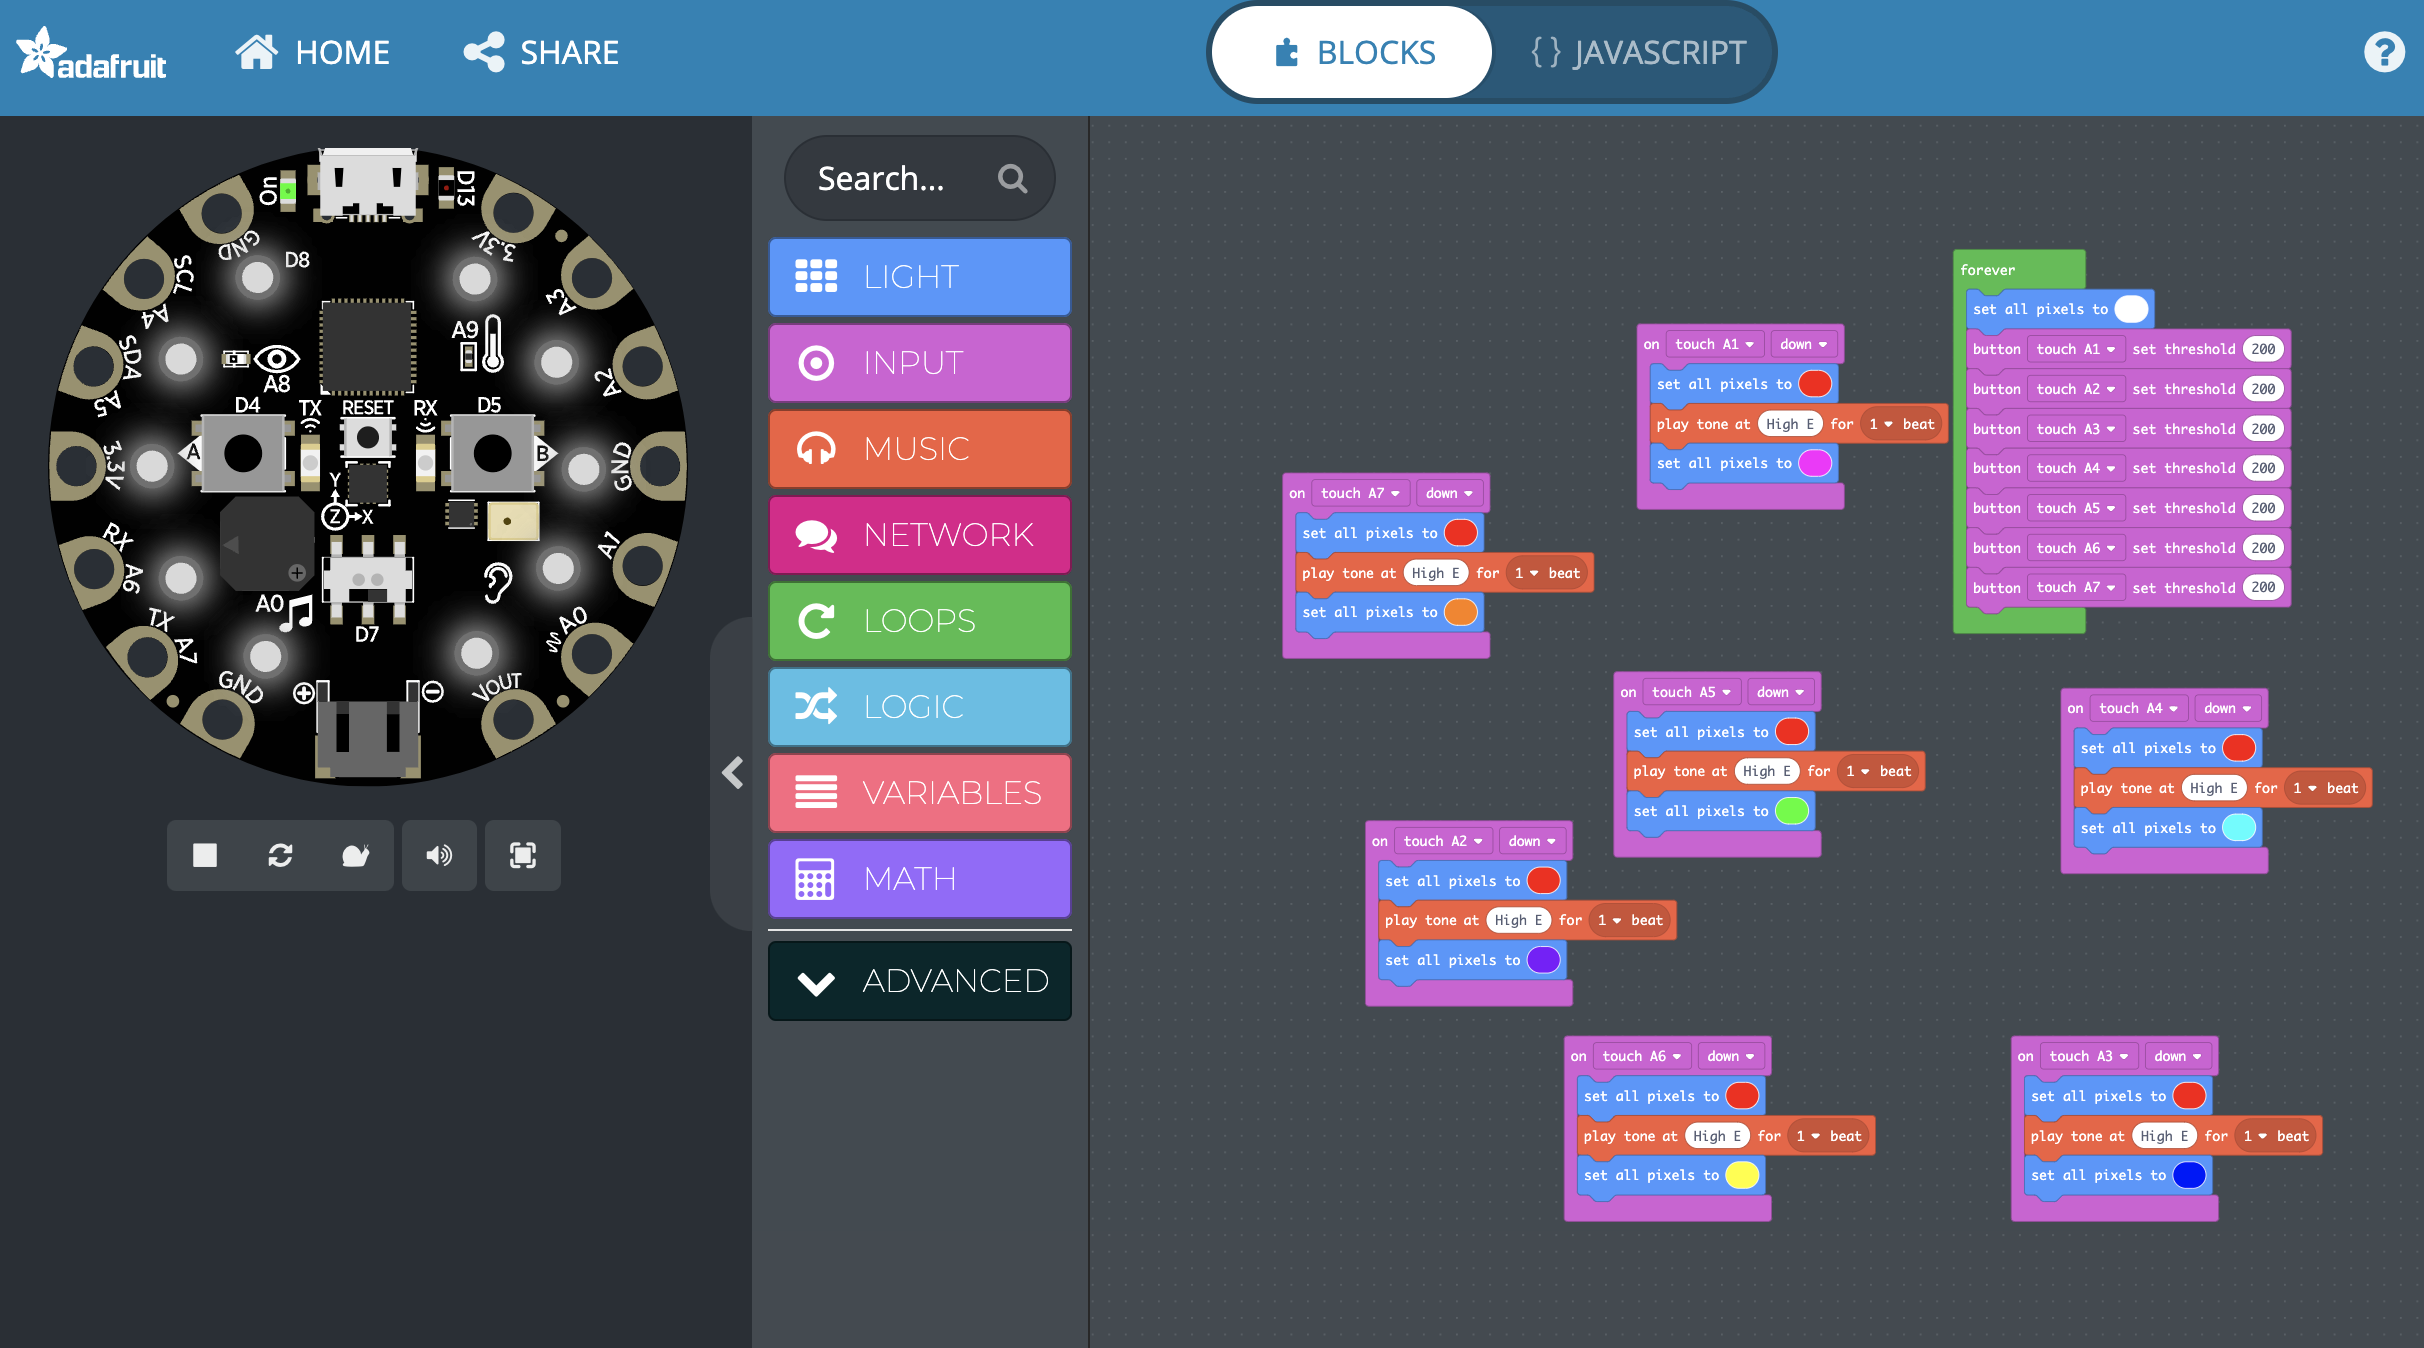Launch the simulator in full screen
The image size is (2424, 1348).
(523, 855)
